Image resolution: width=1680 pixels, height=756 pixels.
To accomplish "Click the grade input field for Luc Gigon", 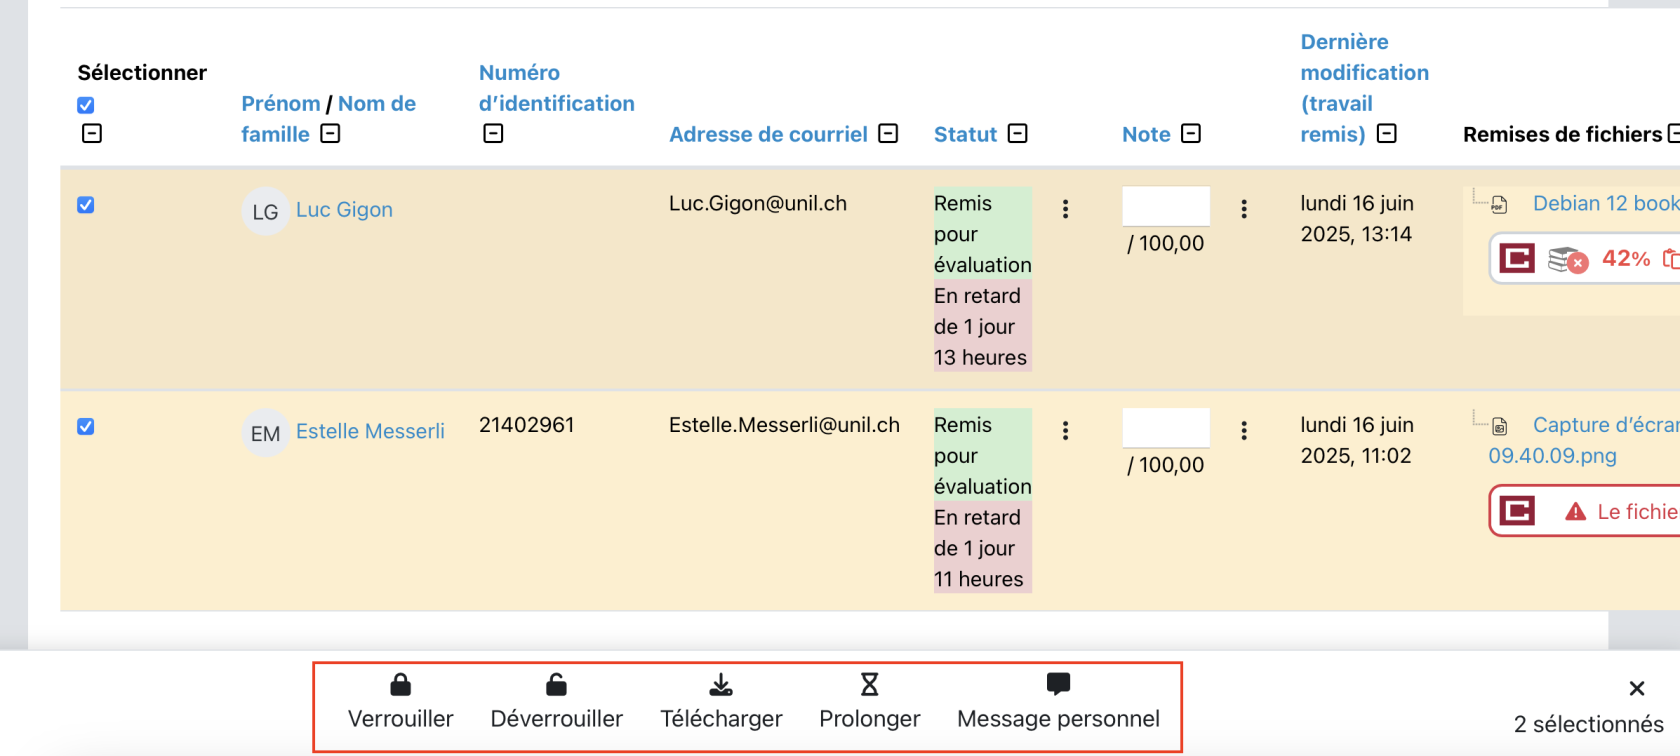I will (1165, 206).
